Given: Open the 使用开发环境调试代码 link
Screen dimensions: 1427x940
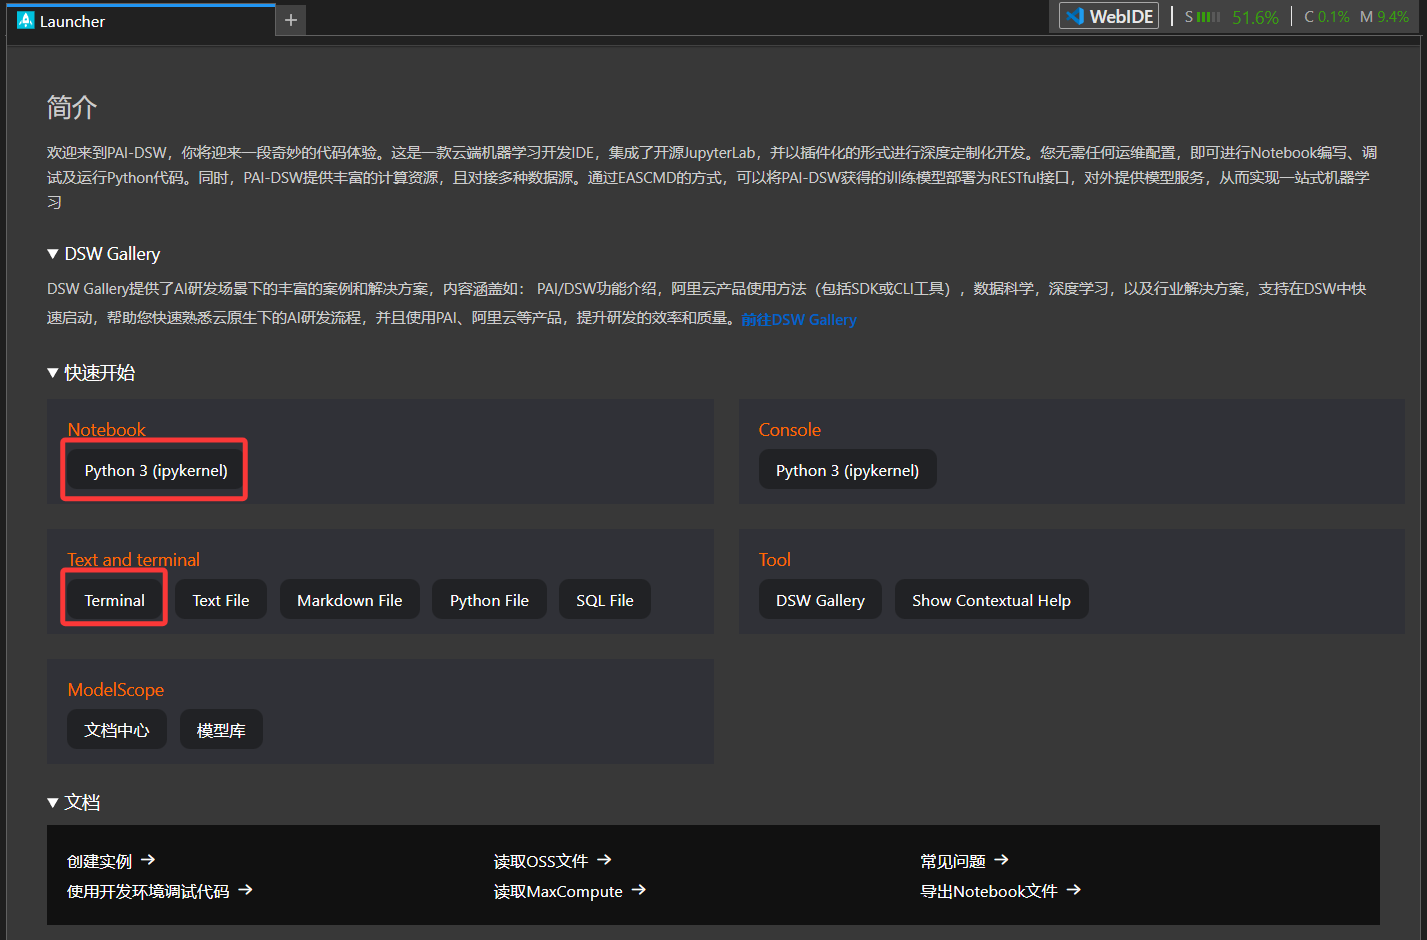Looking at the screenshot, I should [148, 891].
